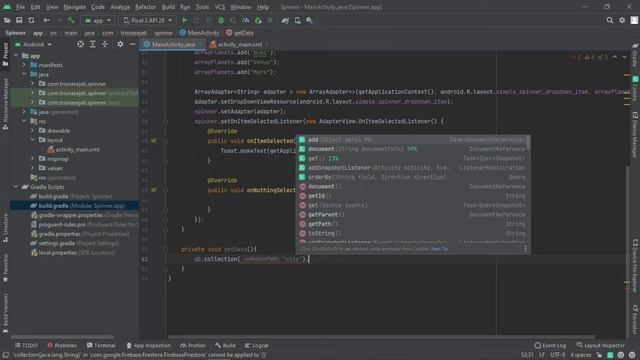Open the Android project view dropdown
The height and width of the screenshot is (360, 640).
pyautogui.click(x=33, y=44)
